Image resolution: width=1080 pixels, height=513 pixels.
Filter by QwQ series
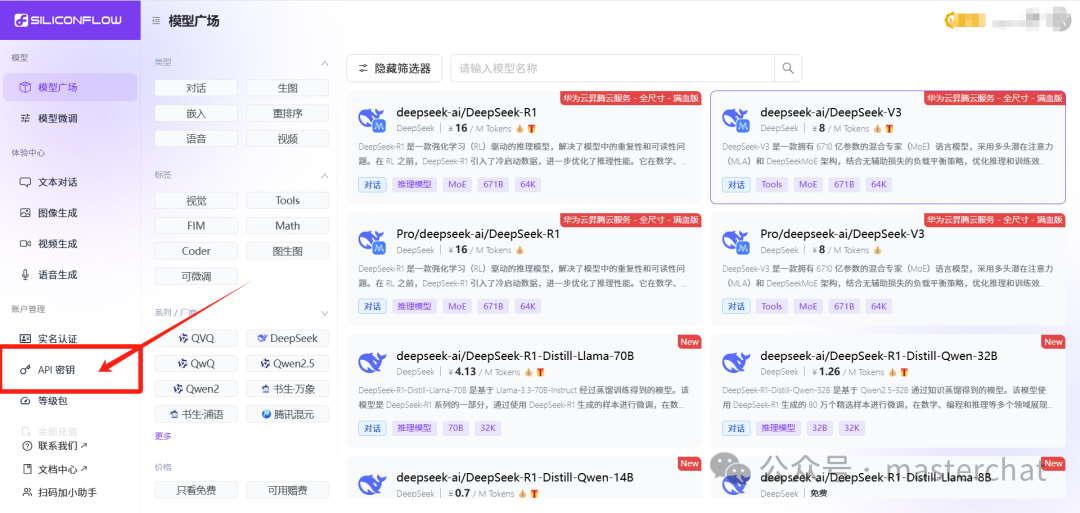pos(196,364)
